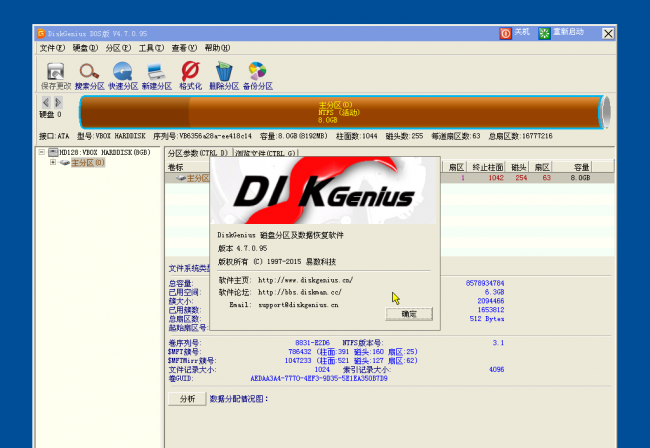
Task: Select HD128:VBOX HARDDISK(8GB) tree item
Action: (105, 153)
